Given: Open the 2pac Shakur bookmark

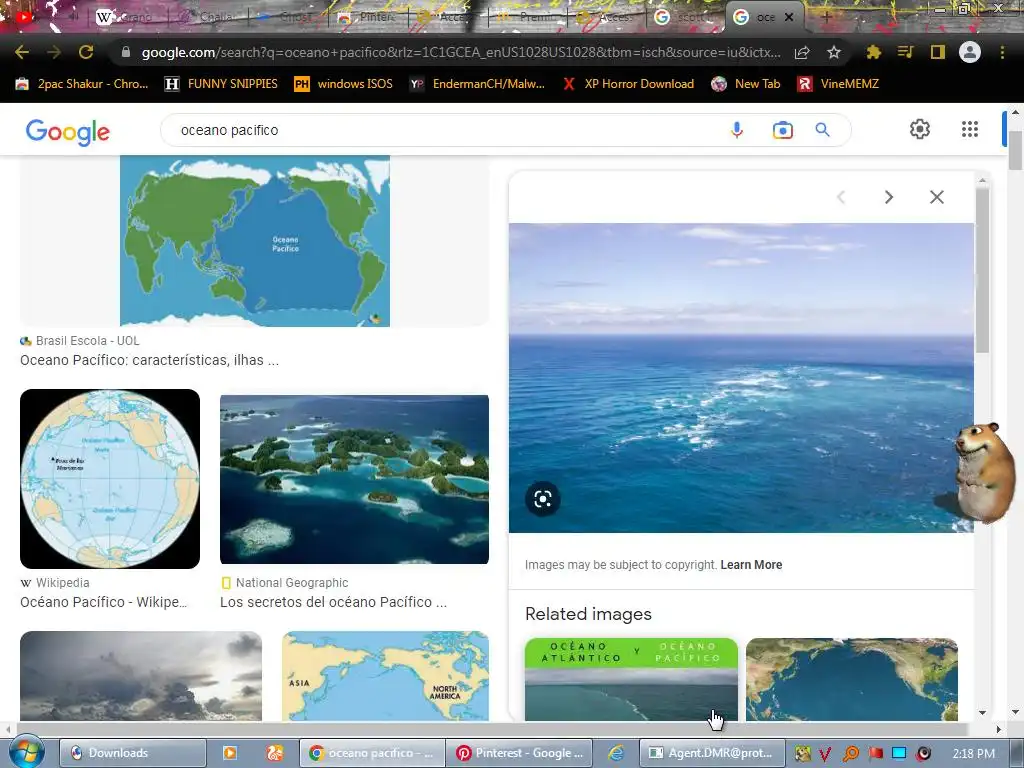Looking at the screenshot, I should [x=82, y=84].
